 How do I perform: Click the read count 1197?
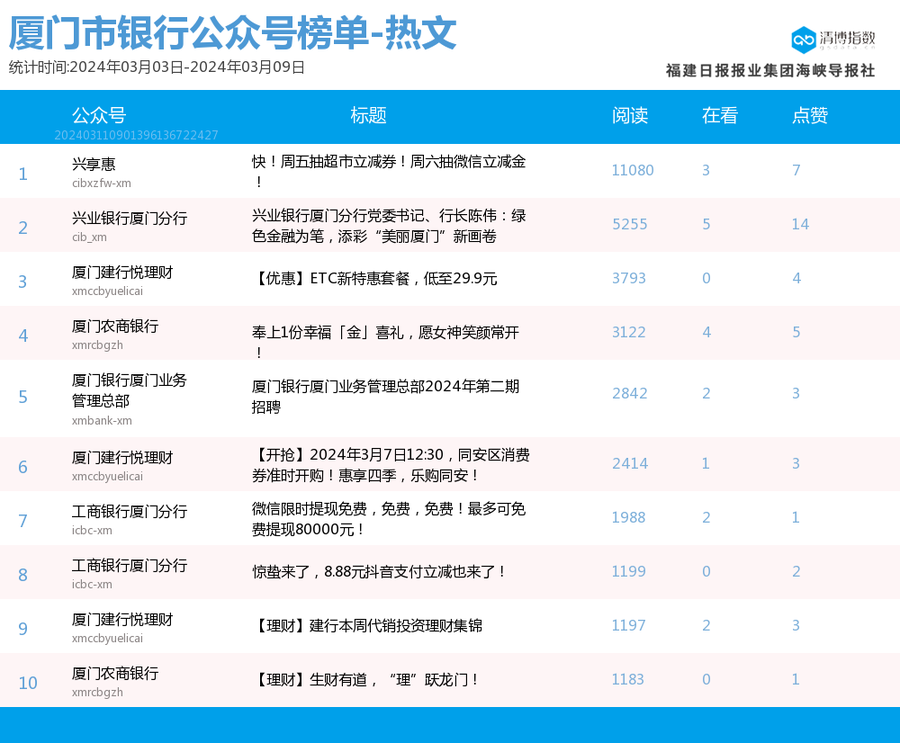coord(629,625)
